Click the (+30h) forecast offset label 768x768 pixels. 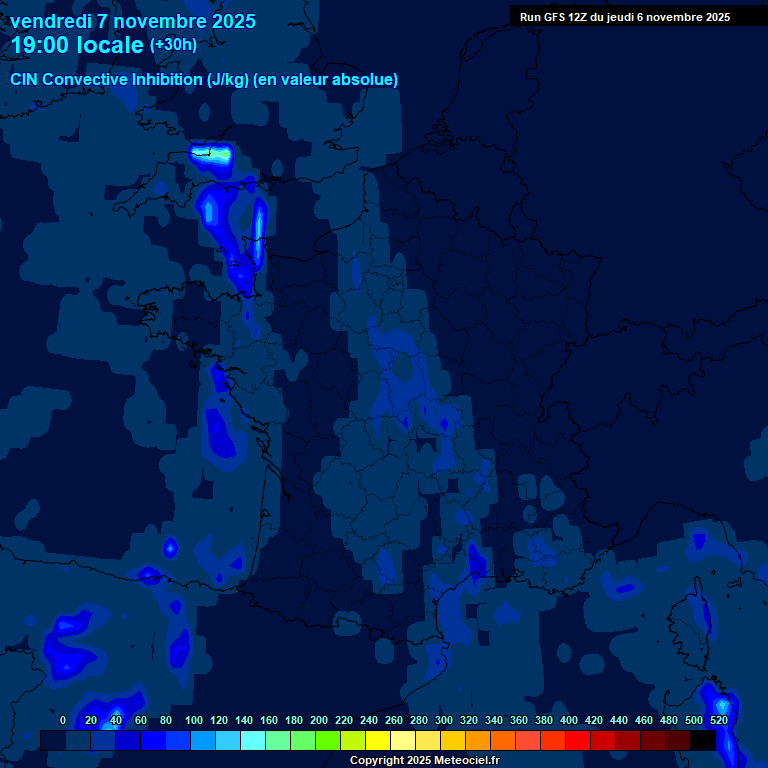coord(173,45)
